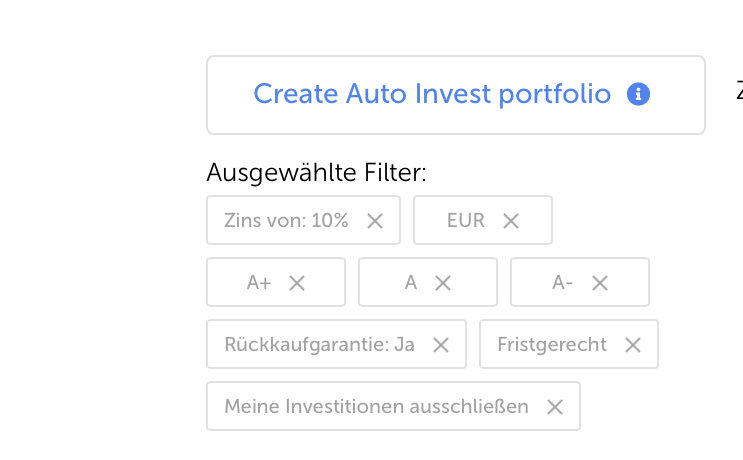The width and height of the screenshot is (743, 460).
Task: Click the A+ filter chip label
Action: [x=259, y=283]
